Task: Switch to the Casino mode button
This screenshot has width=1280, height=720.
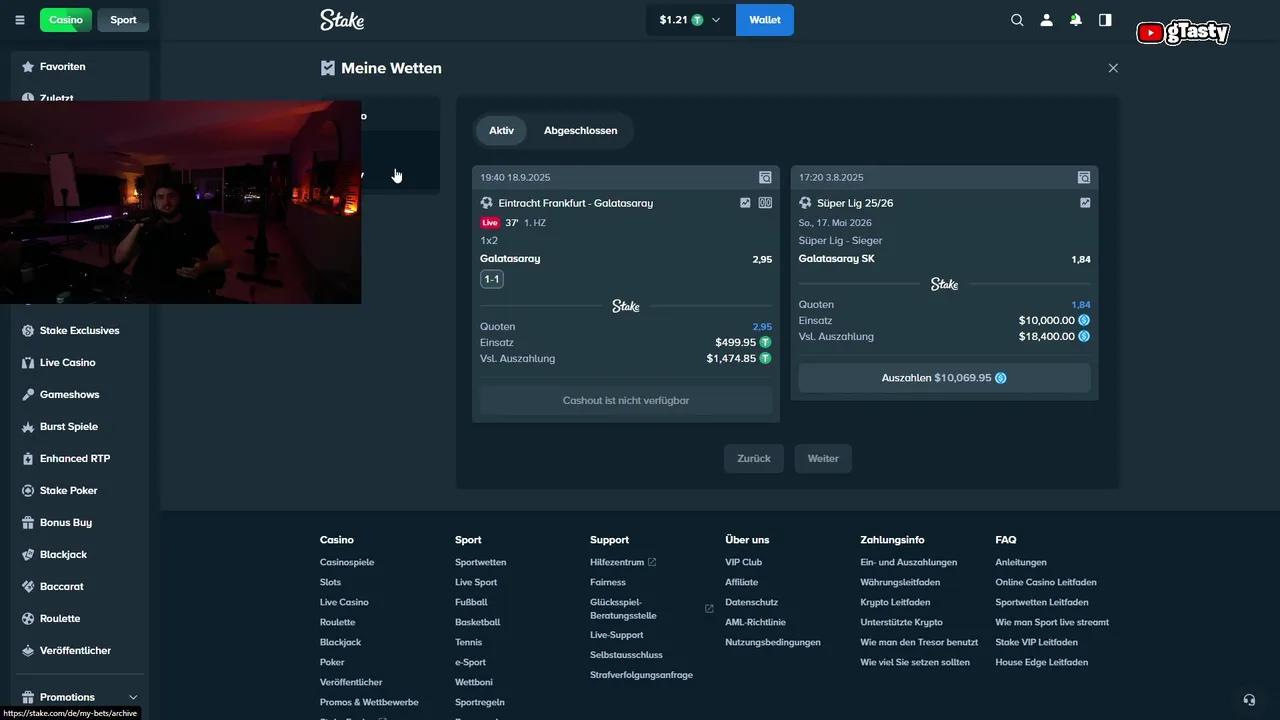Action: (66, 20)
